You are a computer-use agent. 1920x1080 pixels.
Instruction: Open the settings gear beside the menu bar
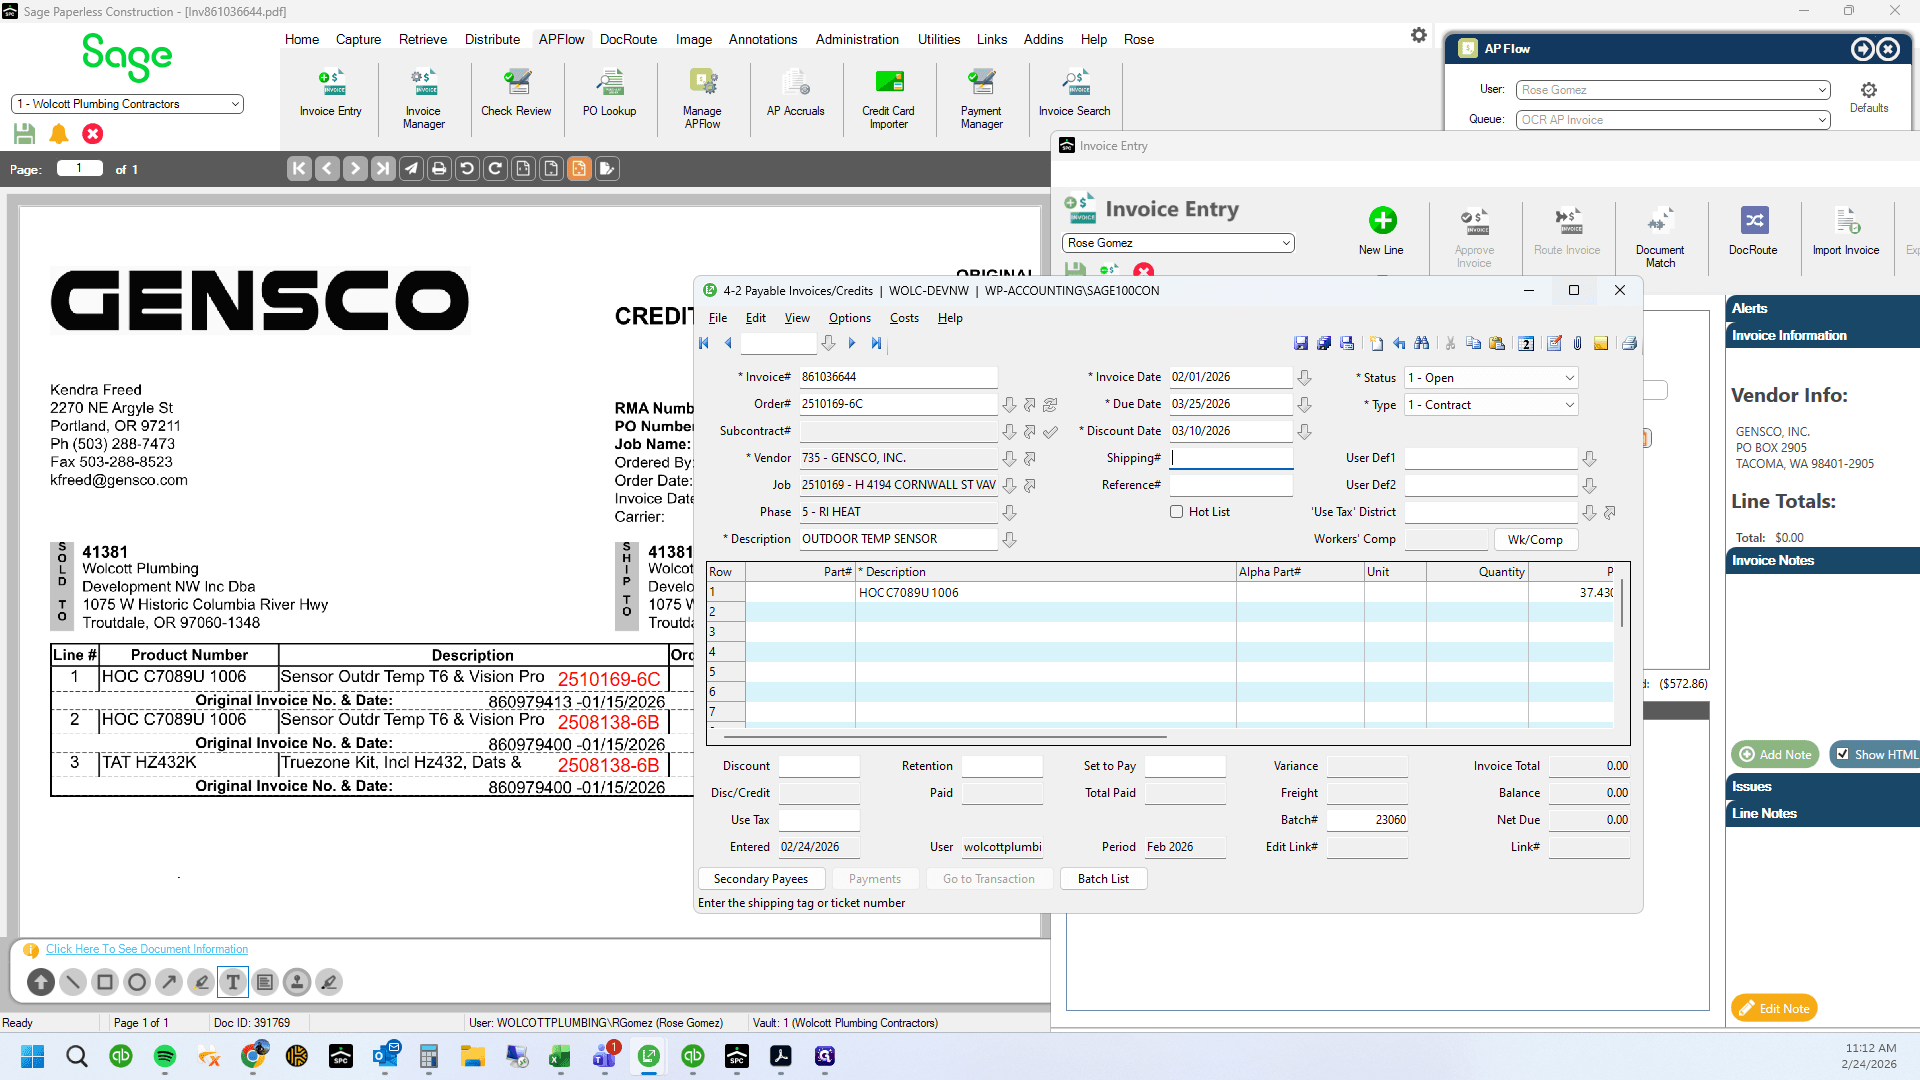(x=1419, y=35)
